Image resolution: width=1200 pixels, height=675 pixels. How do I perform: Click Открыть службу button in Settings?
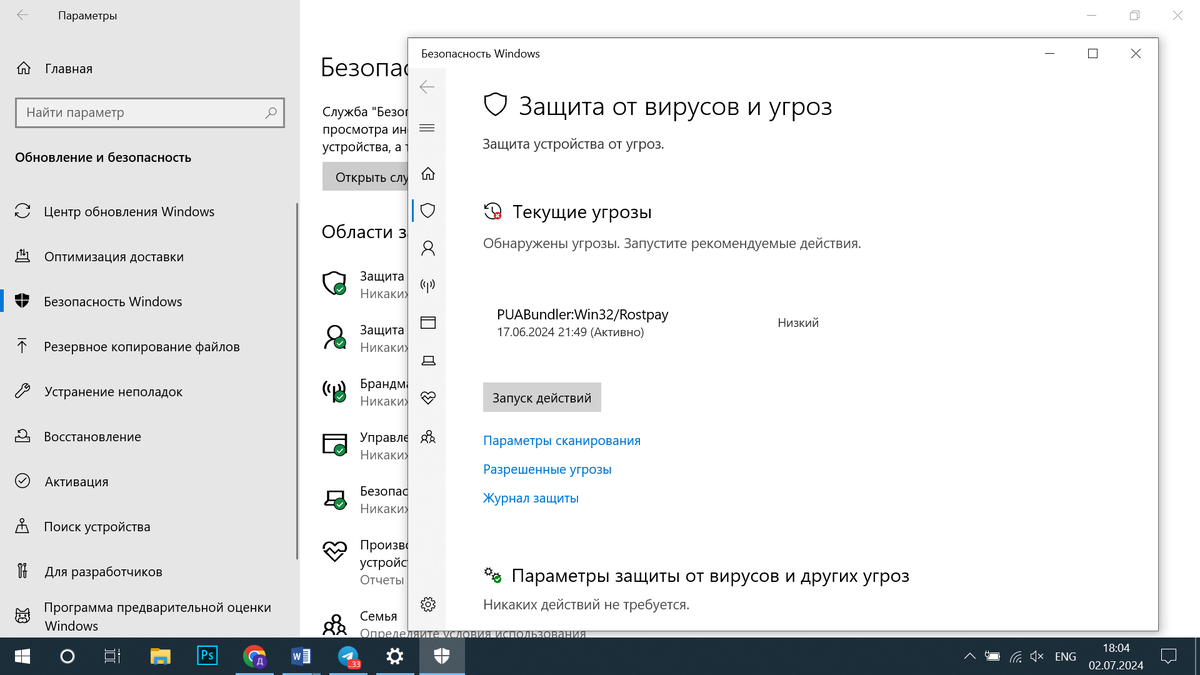pos(365,177)
